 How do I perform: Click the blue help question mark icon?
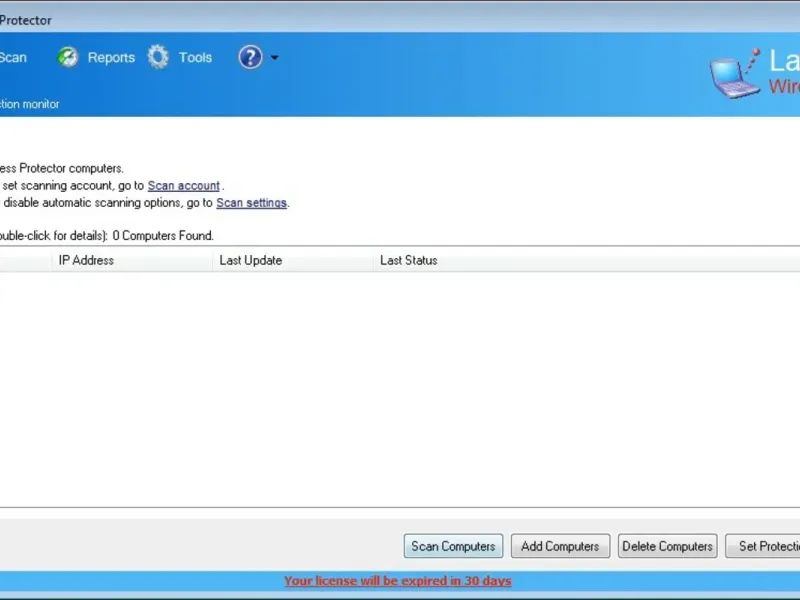[250, 57]
